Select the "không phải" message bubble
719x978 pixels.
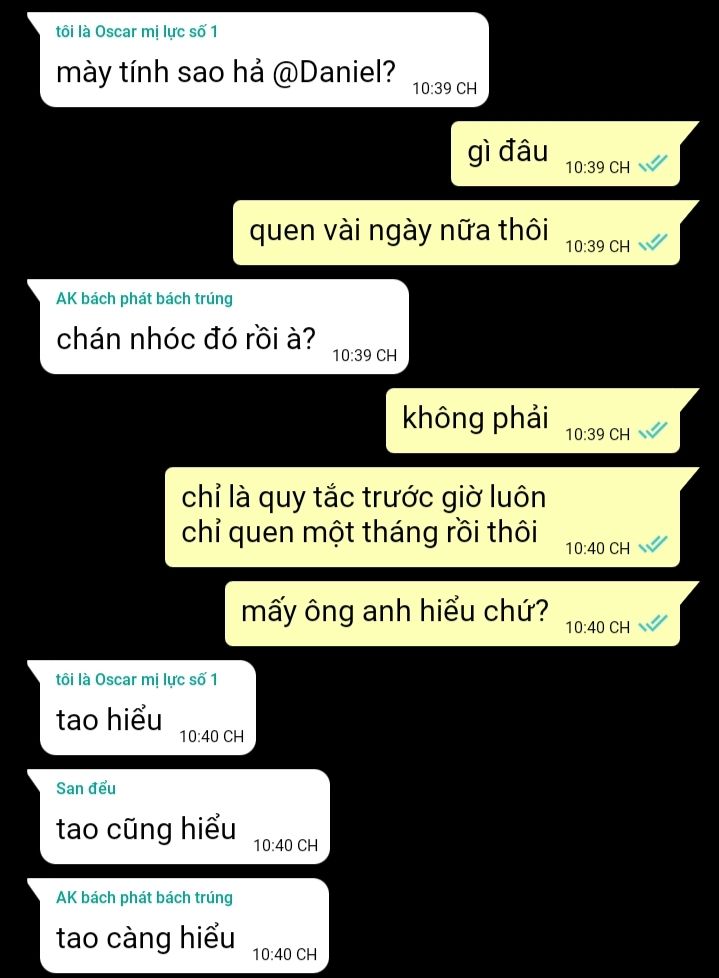pos(533,421)
